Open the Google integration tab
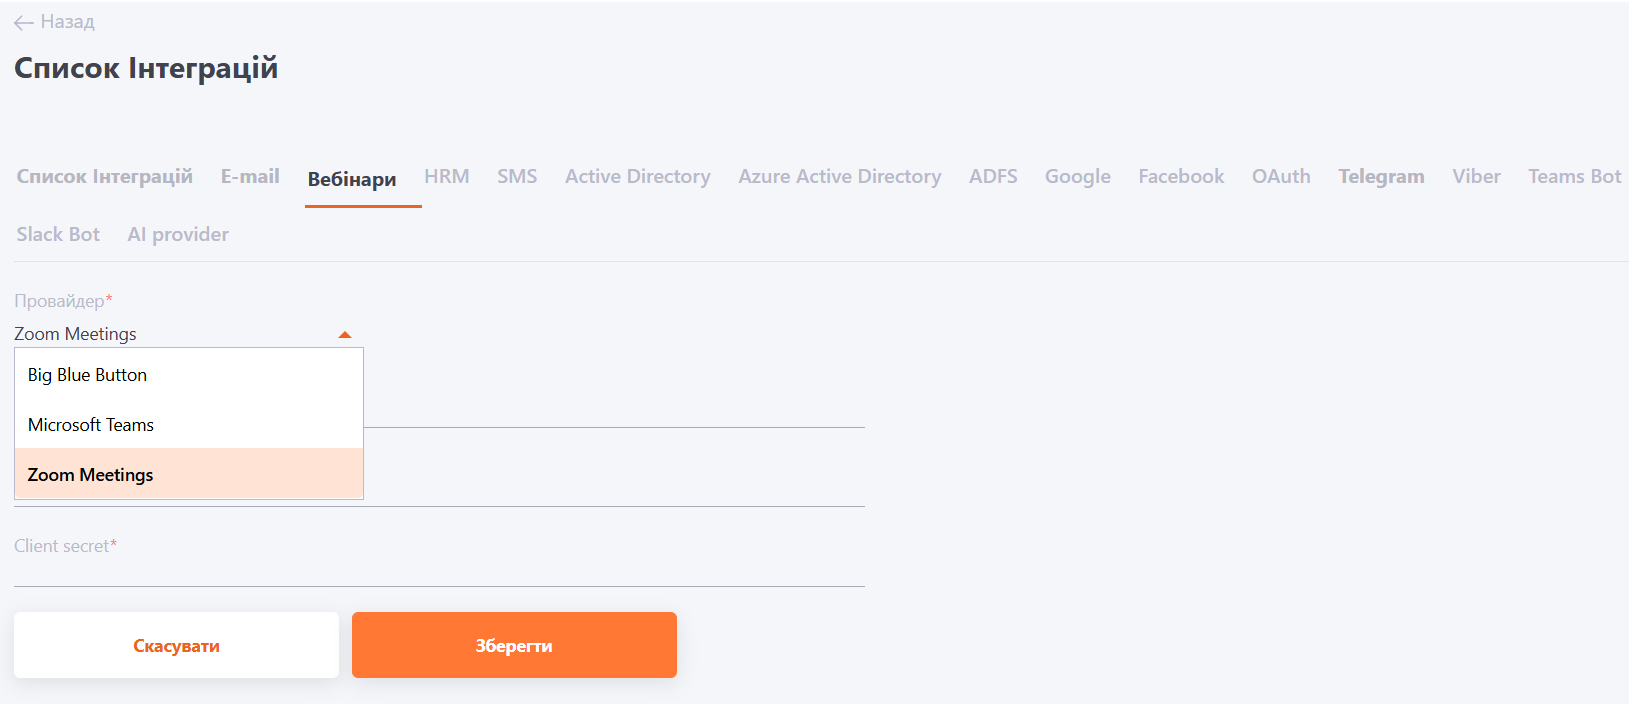1629x704 pixels. (1077, 177)
